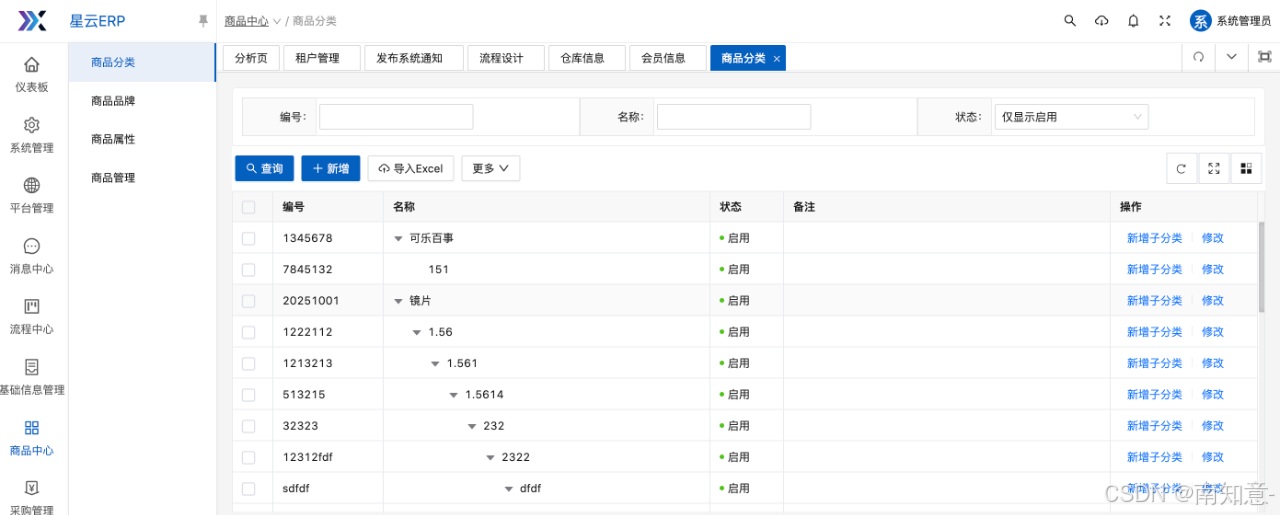Viewport: 1280px width, 515px height.
Task: Open the search magnifier in the header
Action: coord(1070,20)
